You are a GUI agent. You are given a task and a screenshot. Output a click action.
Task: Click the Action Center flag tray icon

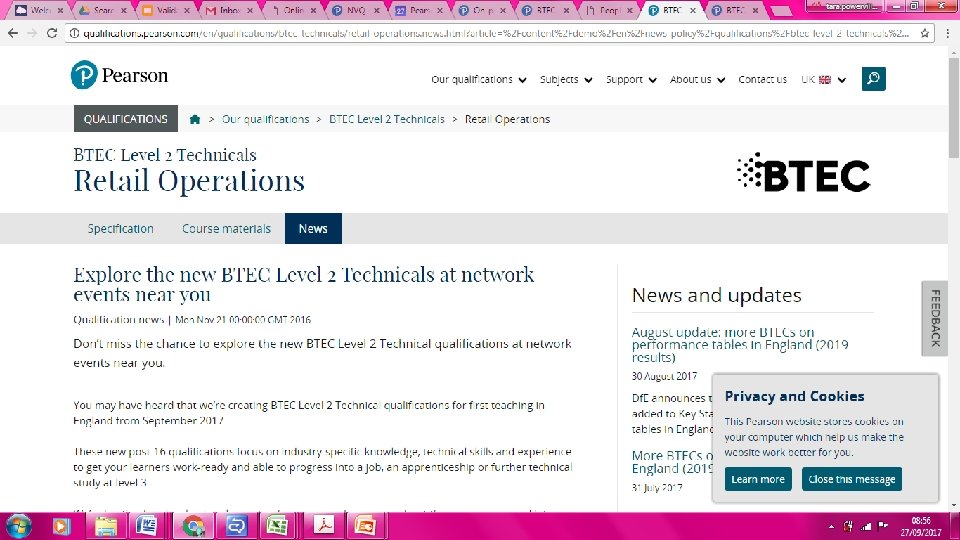(883, 525)
